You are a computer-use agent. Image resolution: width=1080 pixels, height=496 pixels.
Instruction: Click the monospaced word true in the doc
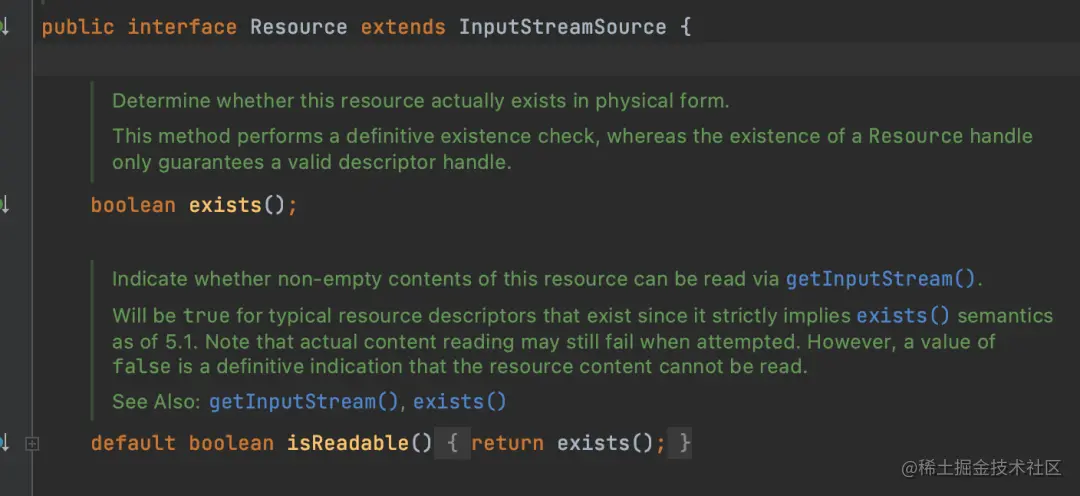click(x=207, y=316)
